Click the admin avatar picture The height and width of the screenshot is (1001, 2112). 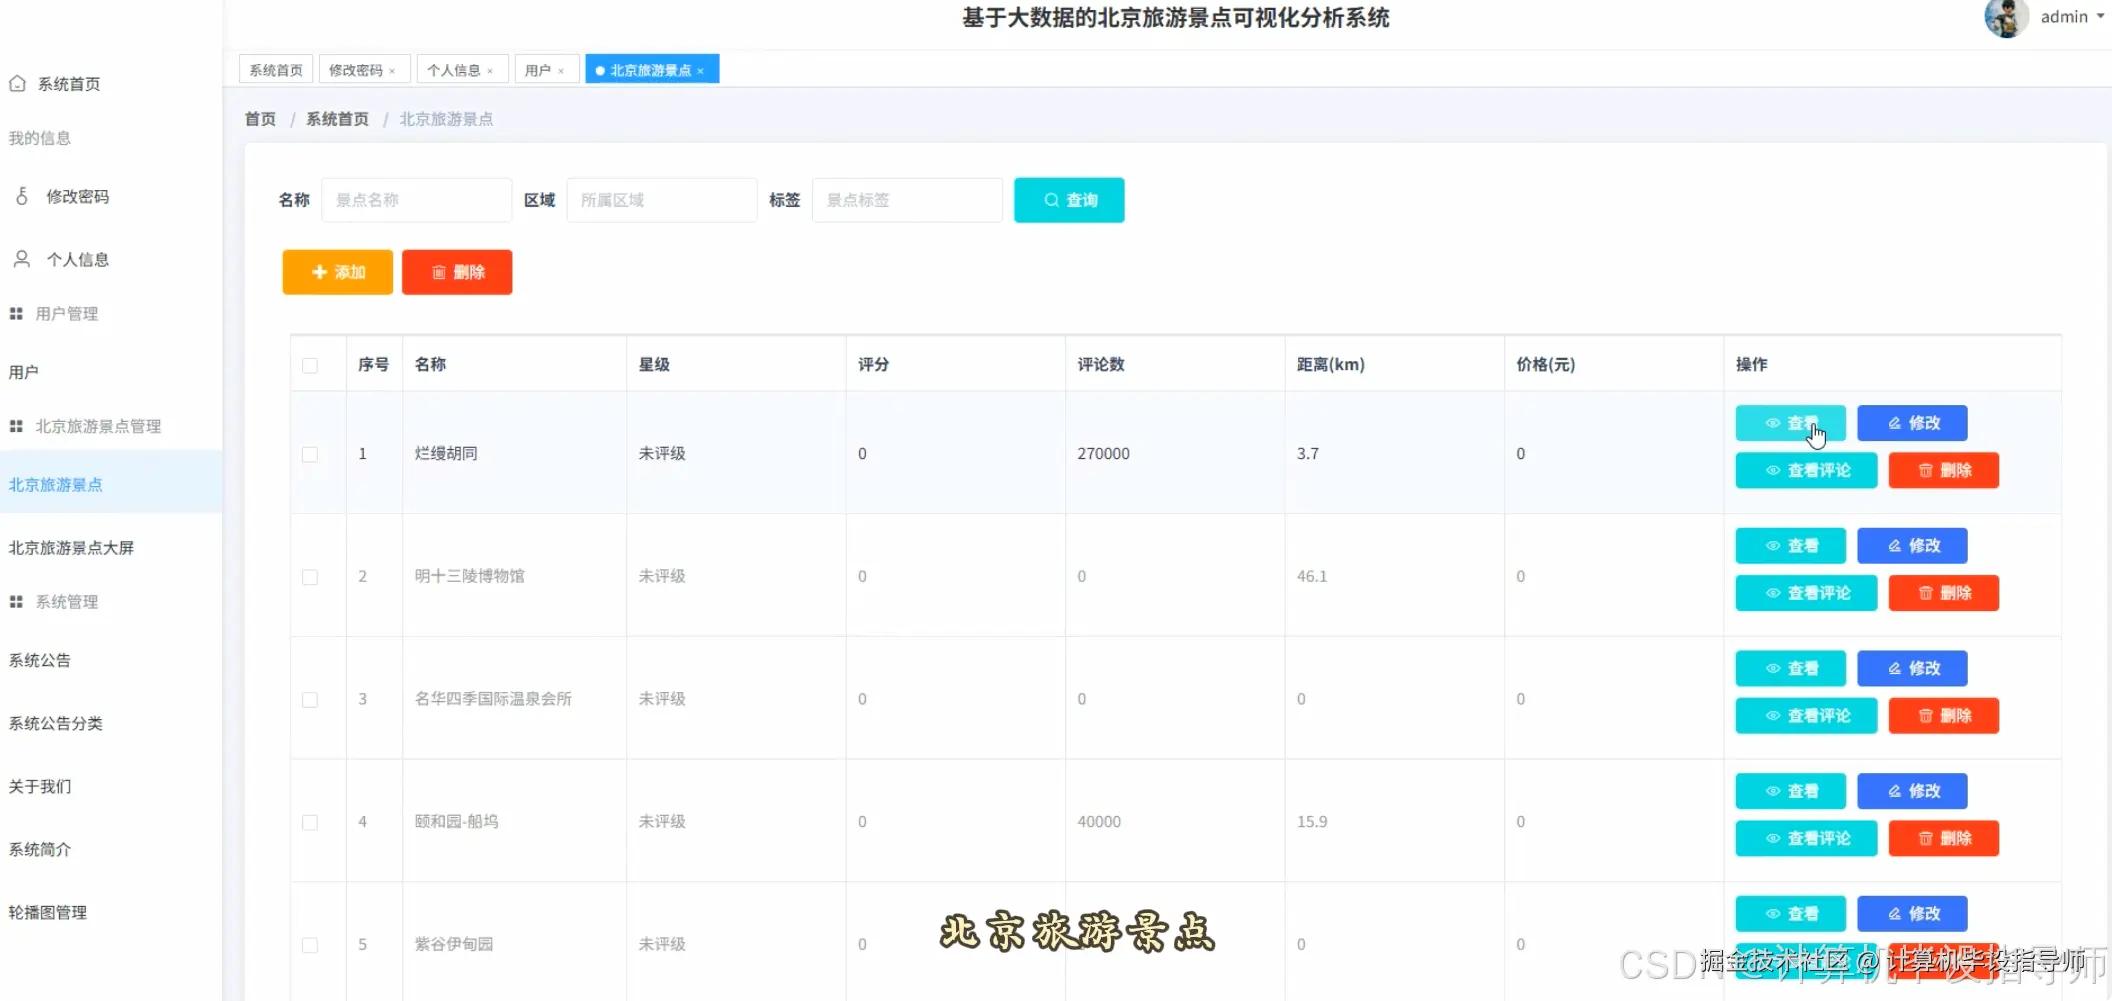click(x=2006, y=18)
